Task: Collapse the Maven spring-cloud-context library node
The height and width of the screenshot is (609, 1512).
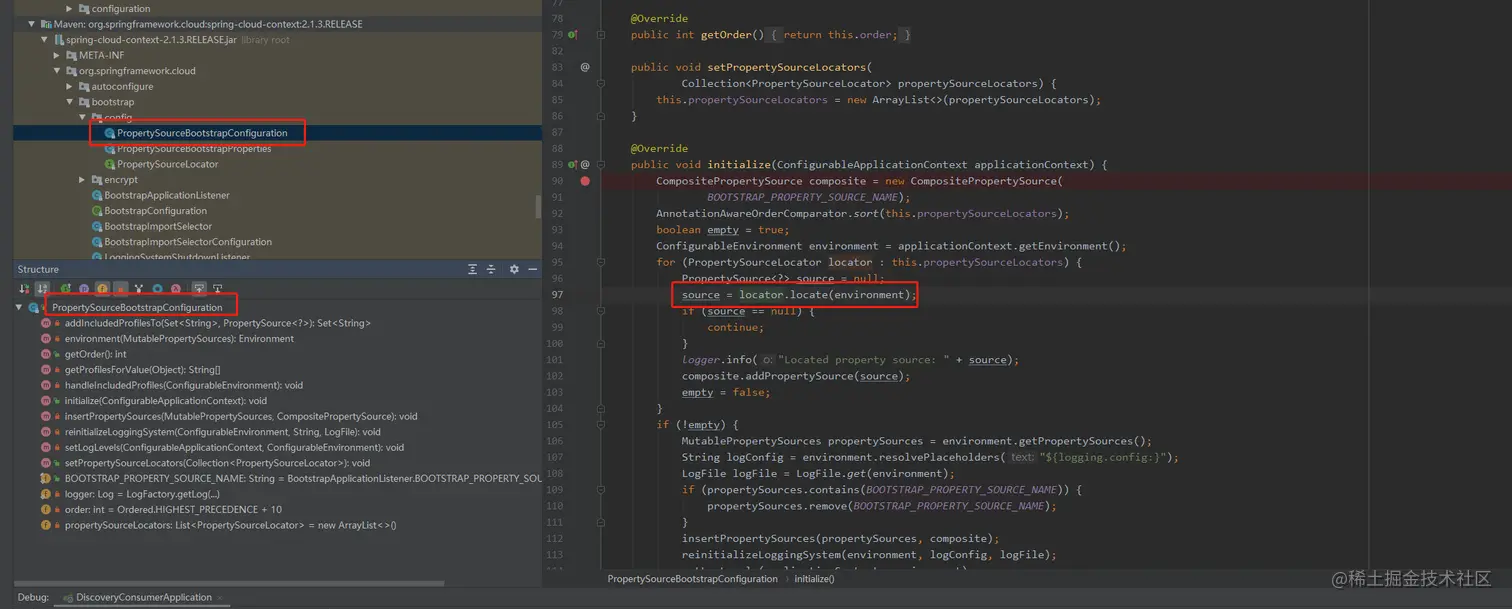Action: pos(31,24)
